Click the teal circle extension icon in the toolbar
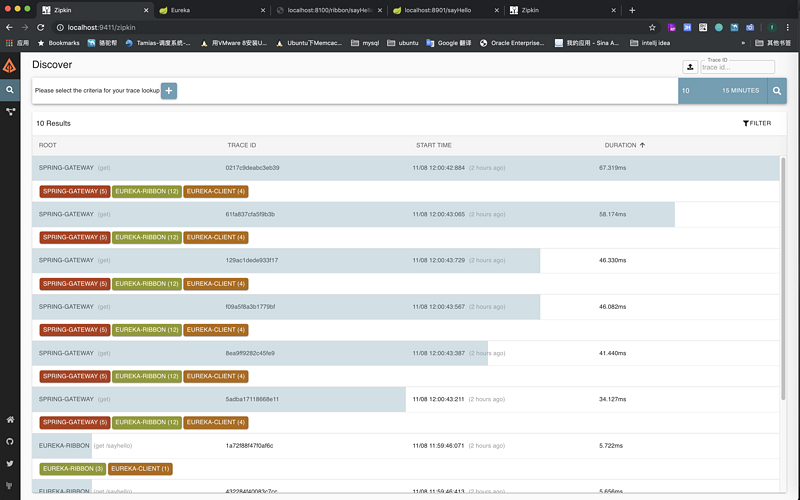This screenshot has width=800, height=500. click(718, 28)
